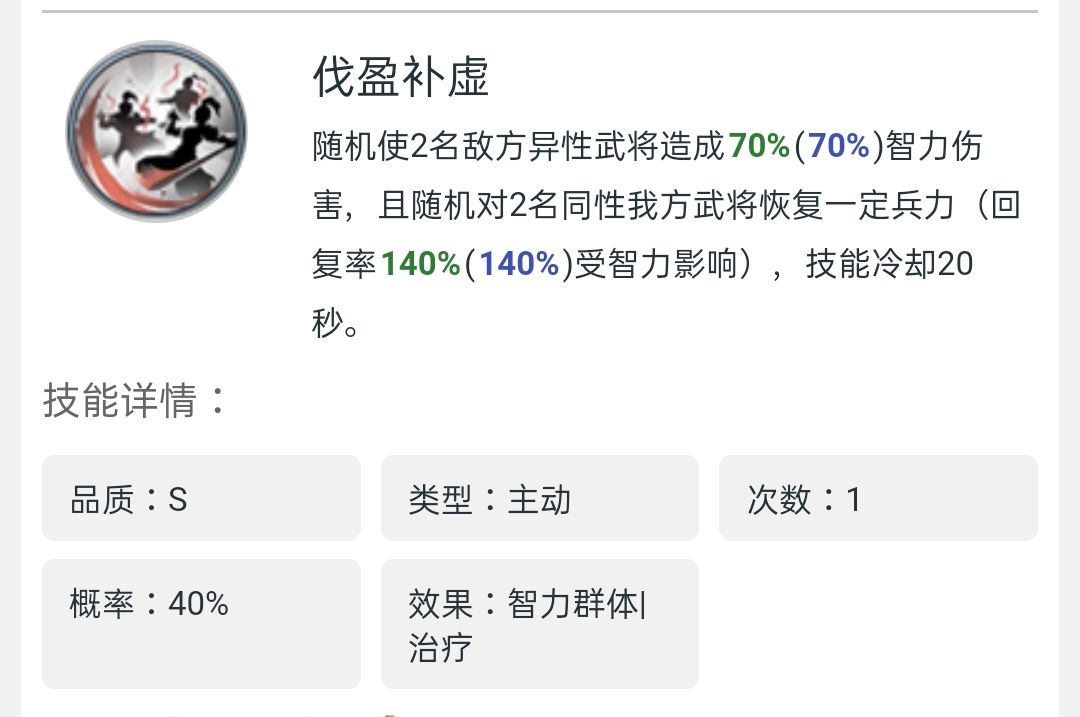Click the green 140% recovery rate value
This screenshot has height=717, width=1080.
pyautogui.click(x=420, y=264)
